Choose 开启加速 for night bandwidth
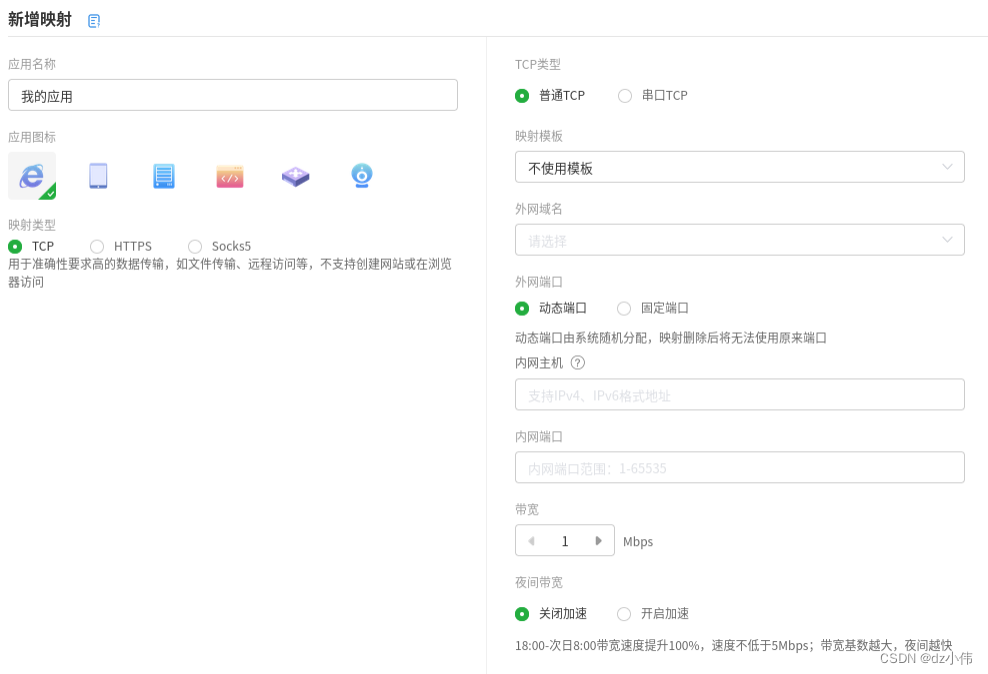The image size is (988, 674). point(624,614)
